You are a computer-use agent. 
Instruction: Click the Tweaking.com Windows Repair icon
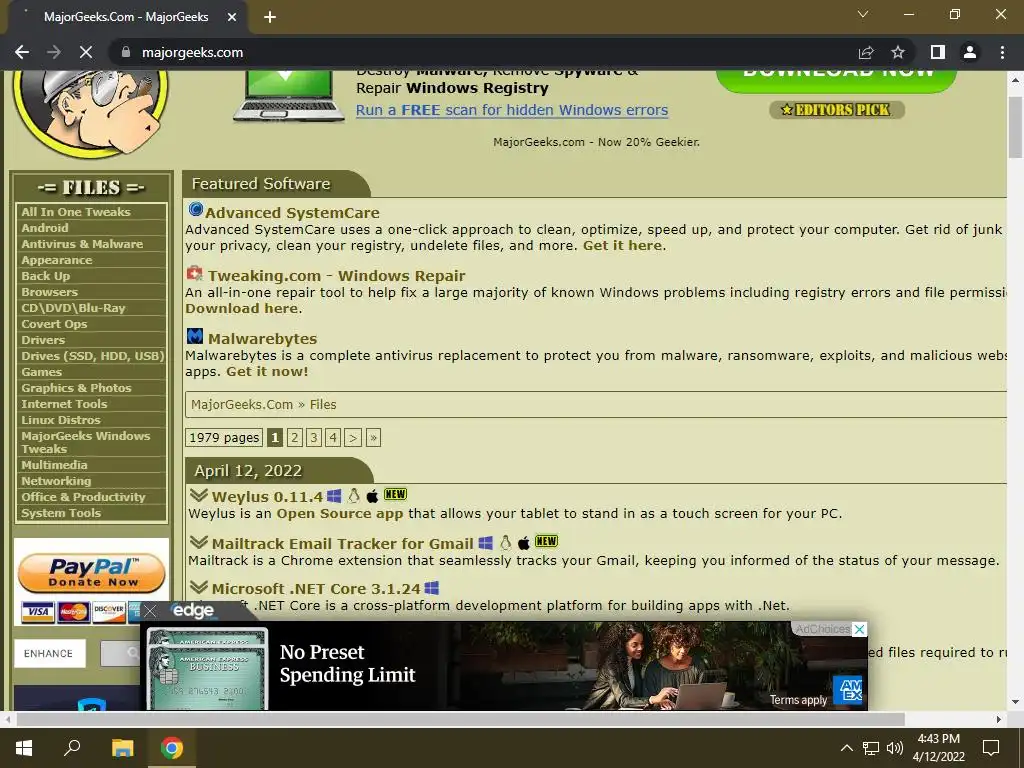[x=195, y=273]
